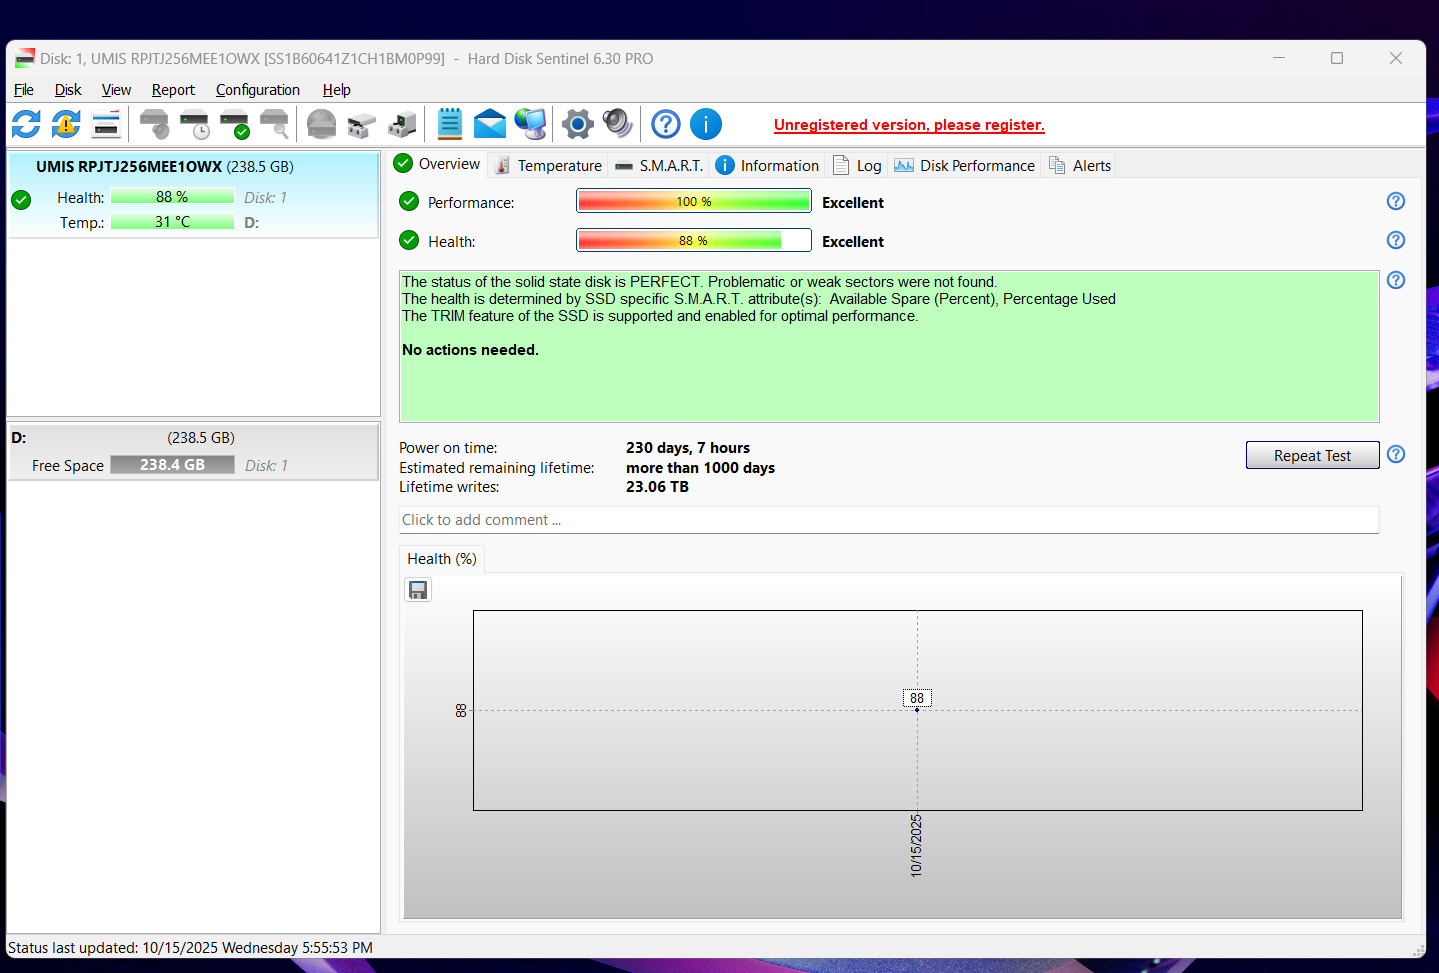This screenshot has height=973, width=1439.
Task: Open the Configuration menu
Action: 258,90
